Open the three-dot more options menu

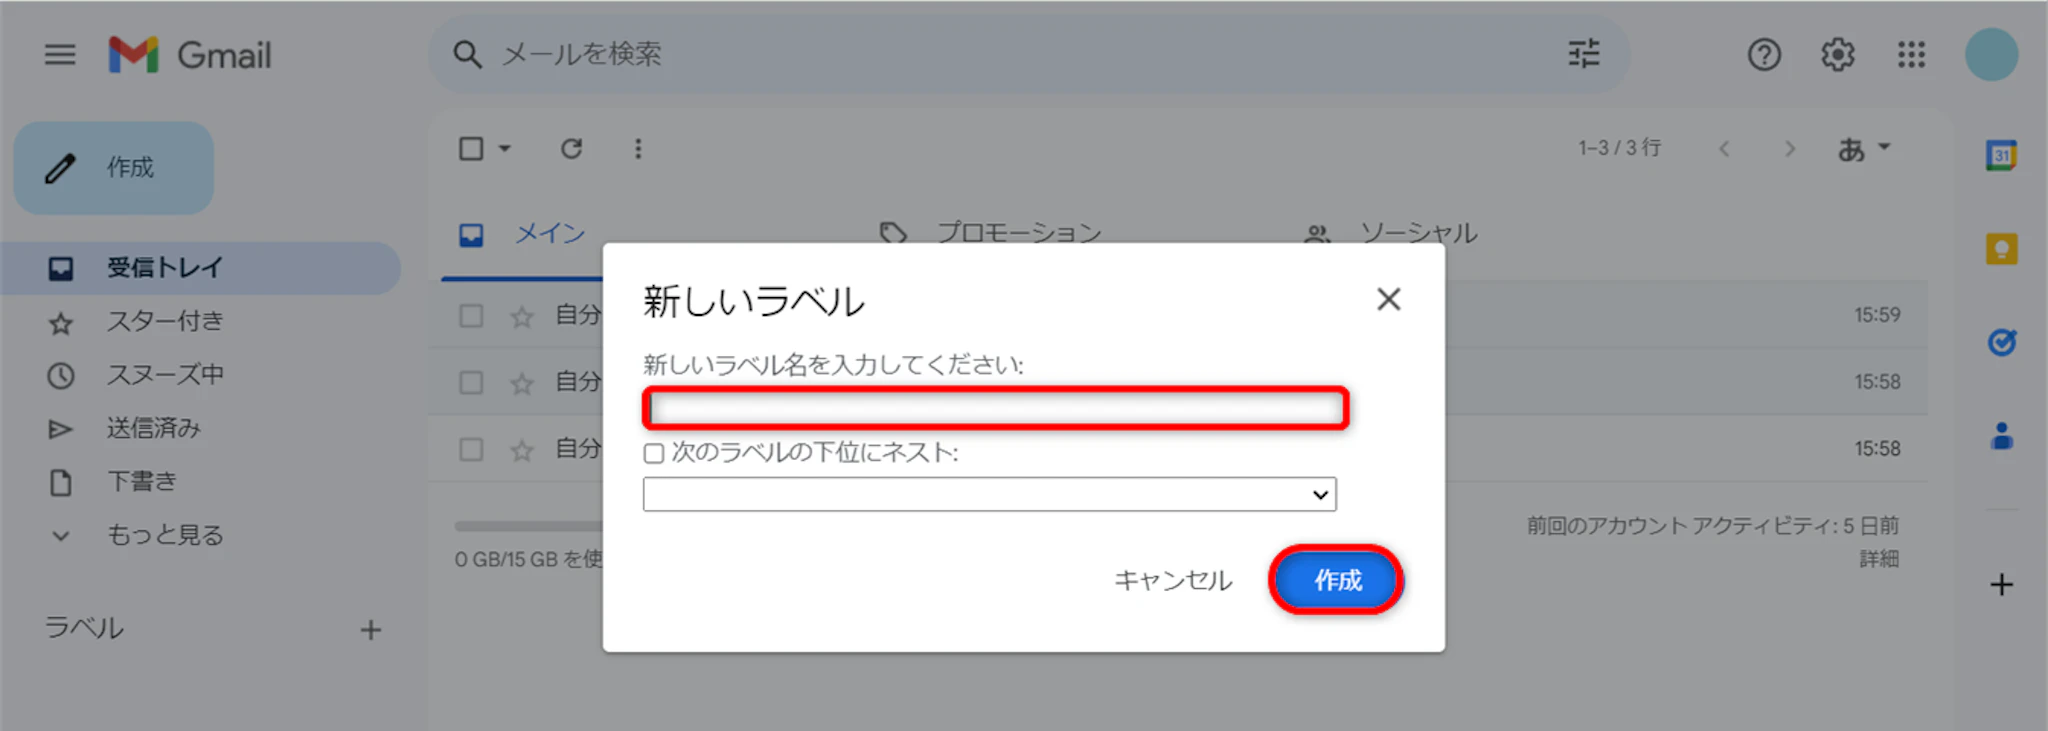click(x=638, y=149)
